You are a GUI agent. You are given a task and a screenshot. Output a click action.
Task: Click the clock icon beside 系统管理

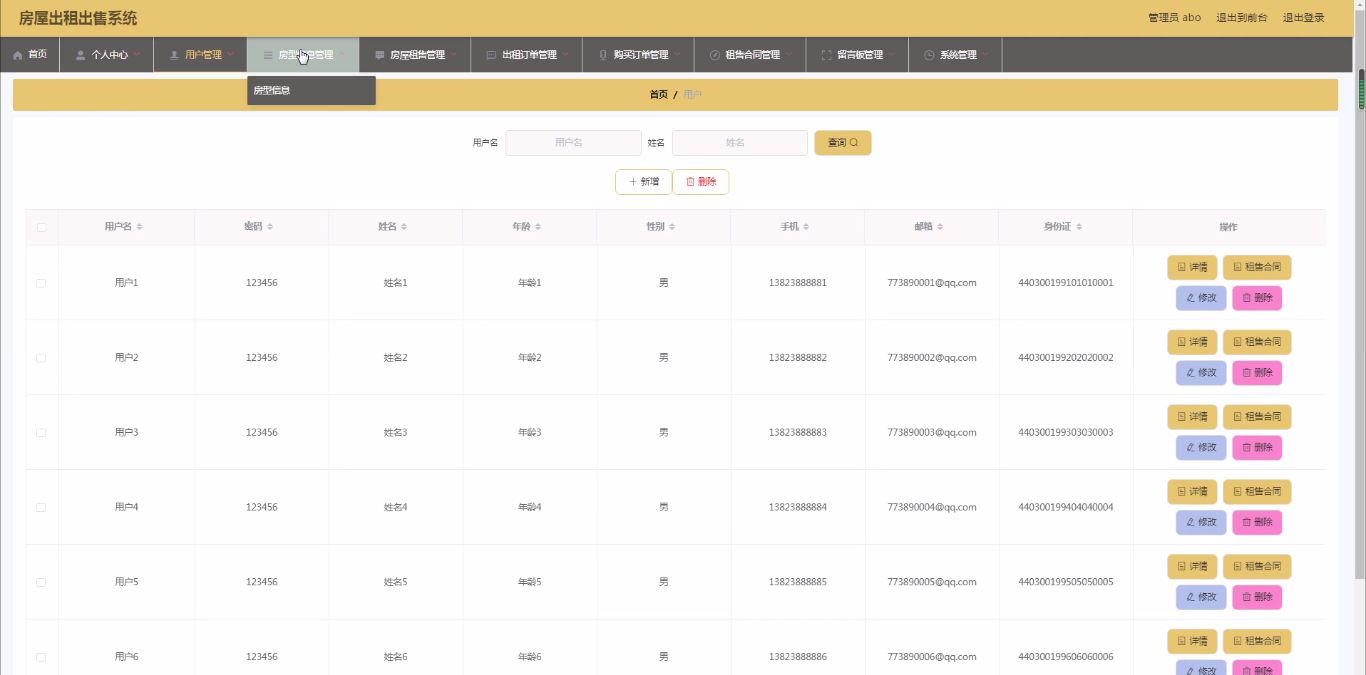click(929, 55)
